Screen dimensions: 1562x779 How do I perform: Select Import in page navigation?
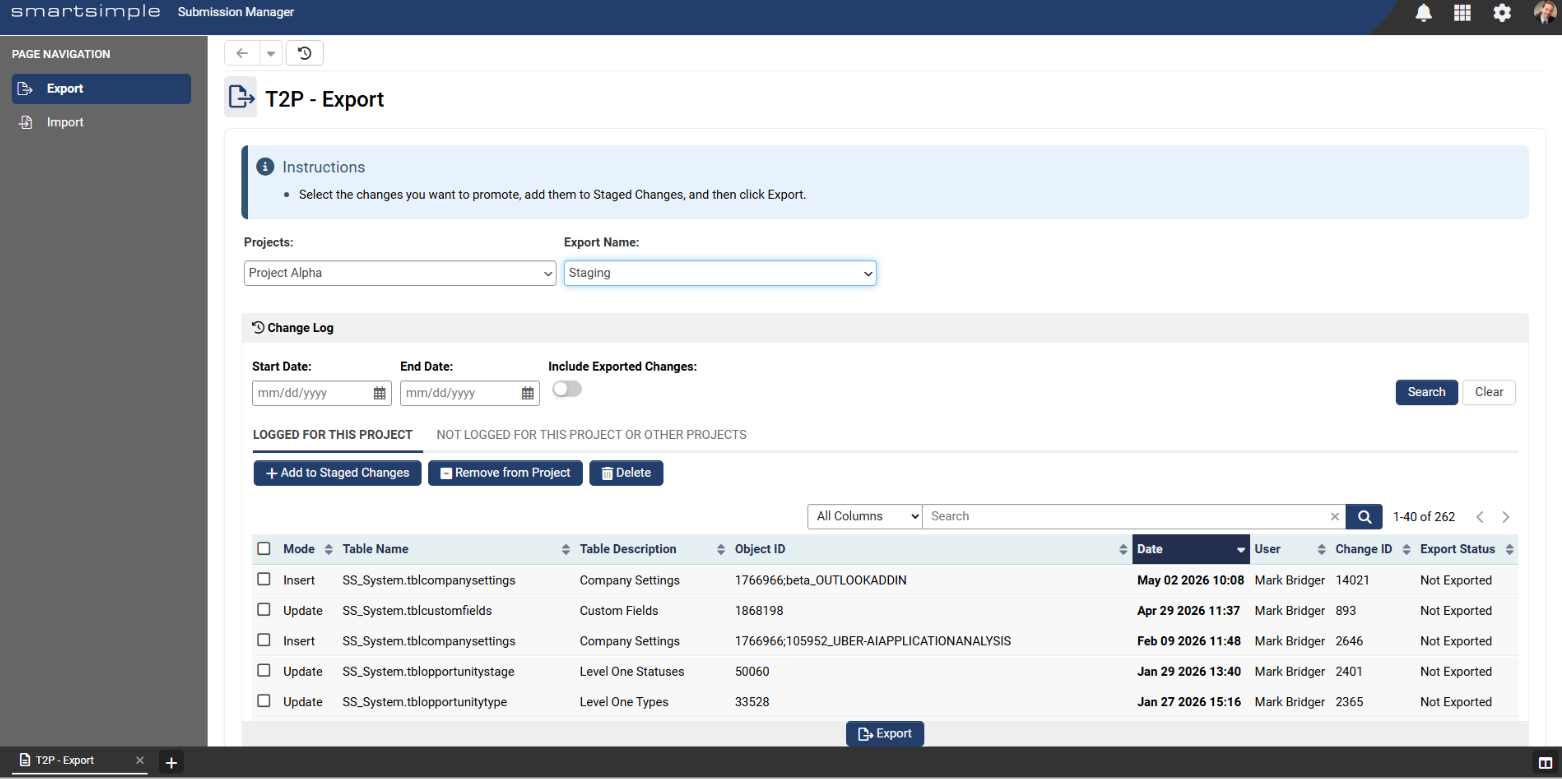pyautogui.click(x=101, y=123)
